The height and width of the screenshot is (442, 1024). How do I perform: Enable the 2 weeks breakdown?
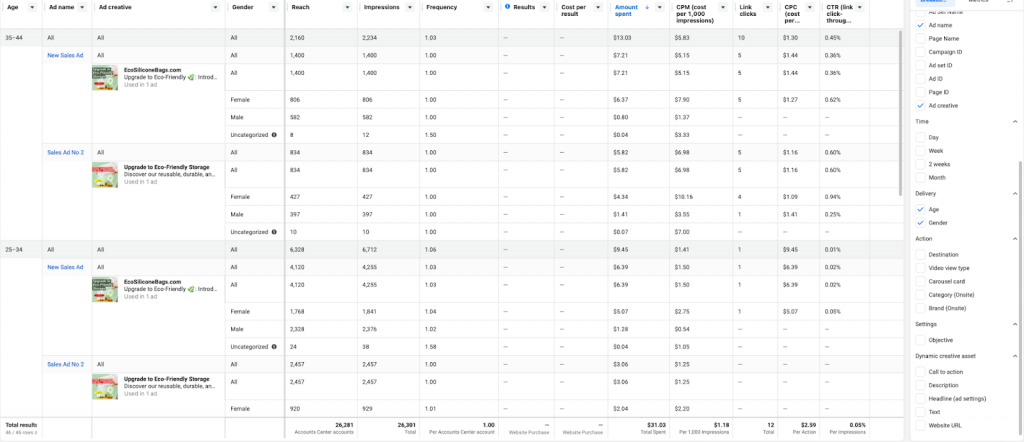click(920, 164)
